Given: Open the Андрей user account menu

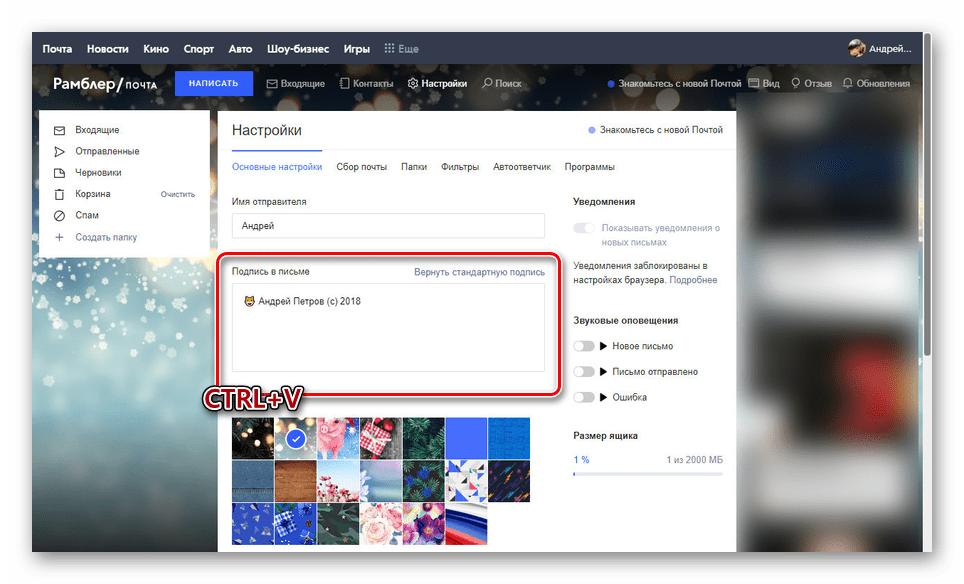Looking at the screenshot, I should coord(880,49).
